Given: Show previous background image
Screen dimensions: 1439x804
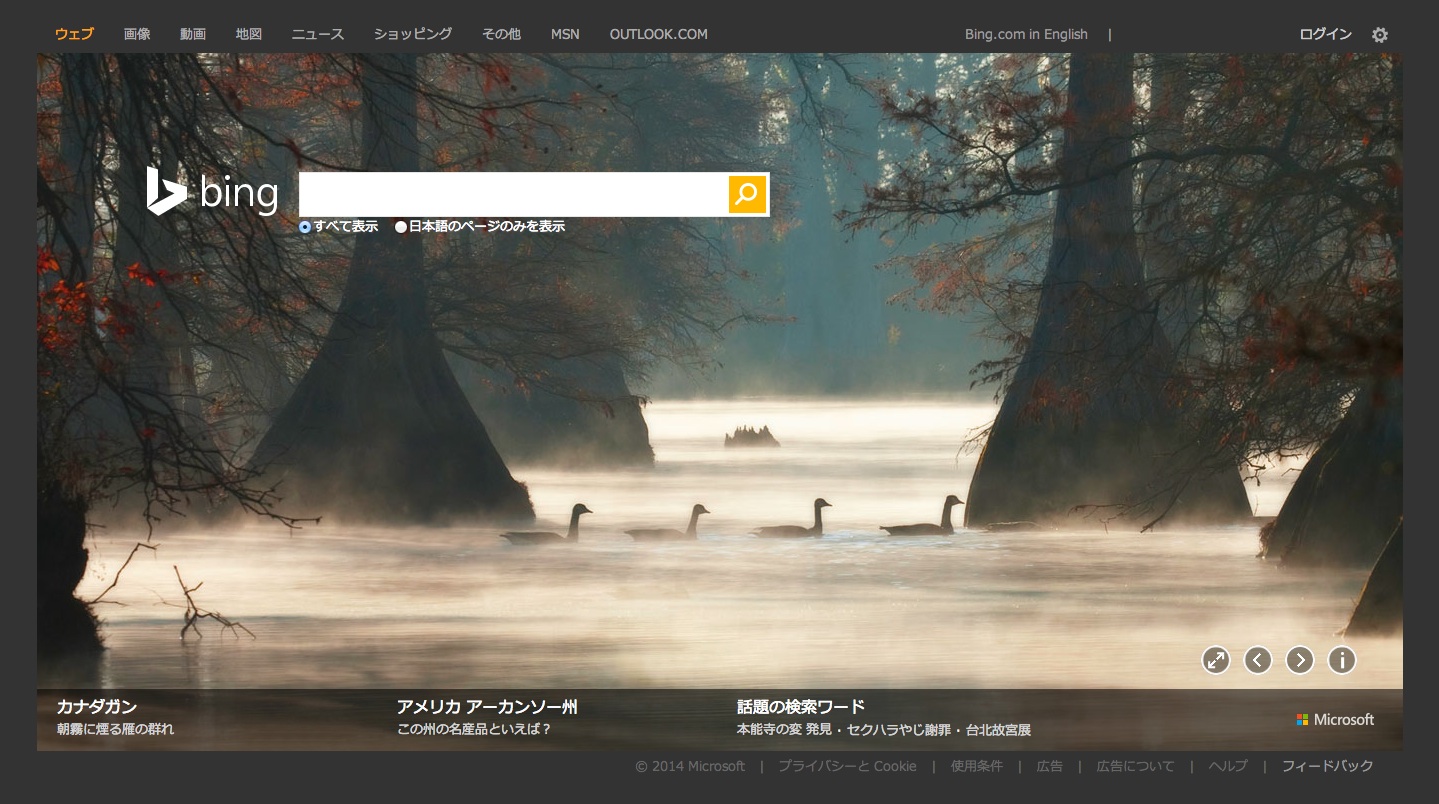Looking at the screenshot, I should point(1257,660).
